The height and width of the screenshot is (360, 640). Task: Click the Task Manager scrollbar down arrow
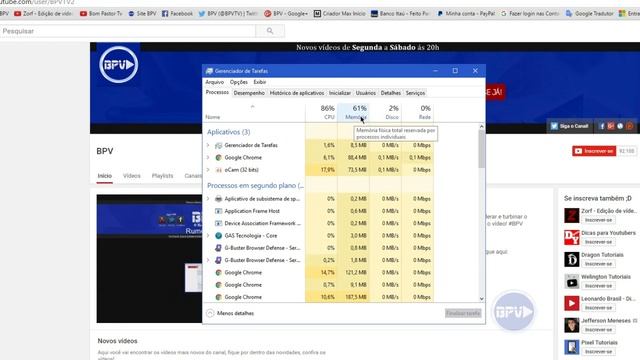click(x=482, y=299)
